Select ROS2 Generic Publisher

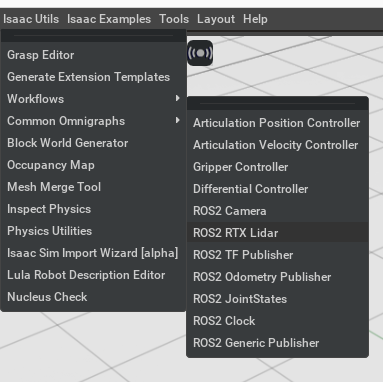[x=277, y=343]
